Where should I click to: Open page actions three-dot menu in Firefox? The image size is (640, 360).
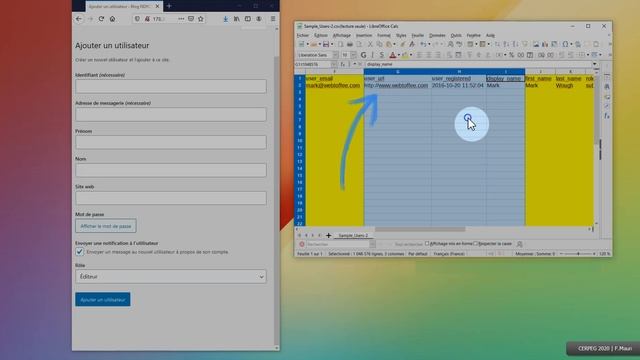pos(181,19)
